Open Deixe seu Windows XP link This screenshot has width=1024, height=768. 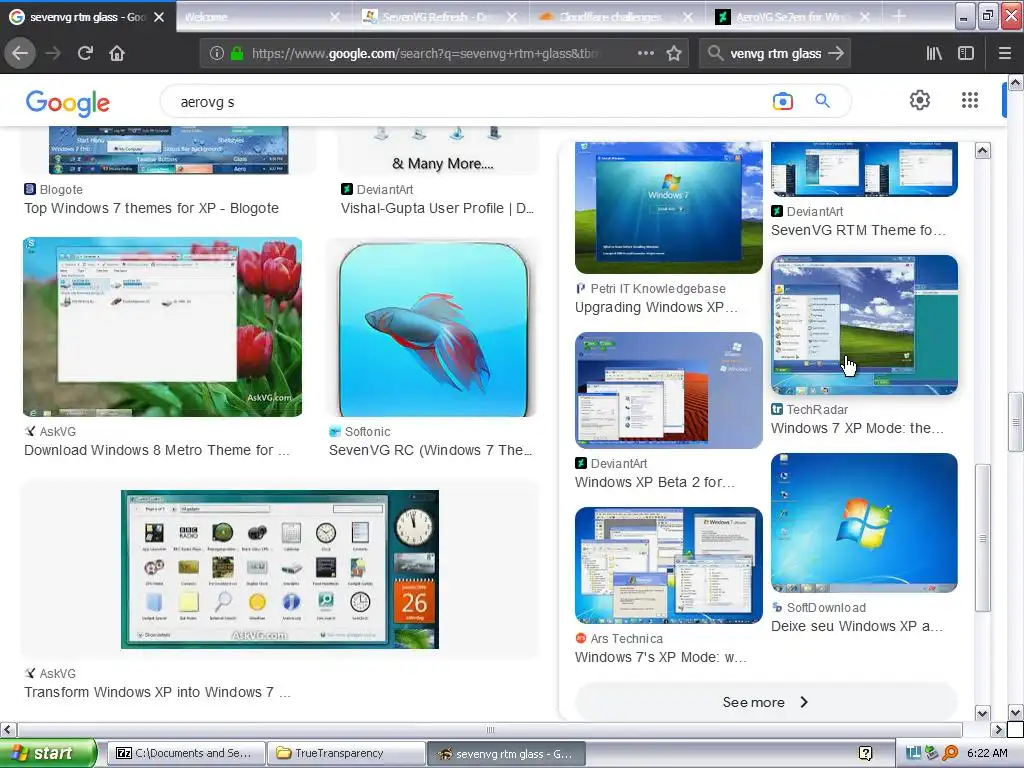tap(857, 626)
